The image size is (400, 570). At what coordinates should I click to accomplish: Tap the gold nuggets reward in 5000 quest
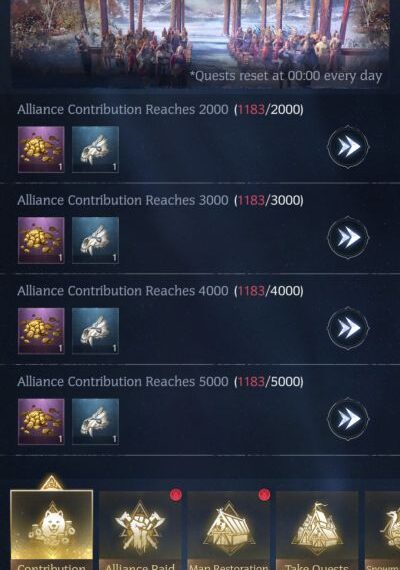[41, 422]
